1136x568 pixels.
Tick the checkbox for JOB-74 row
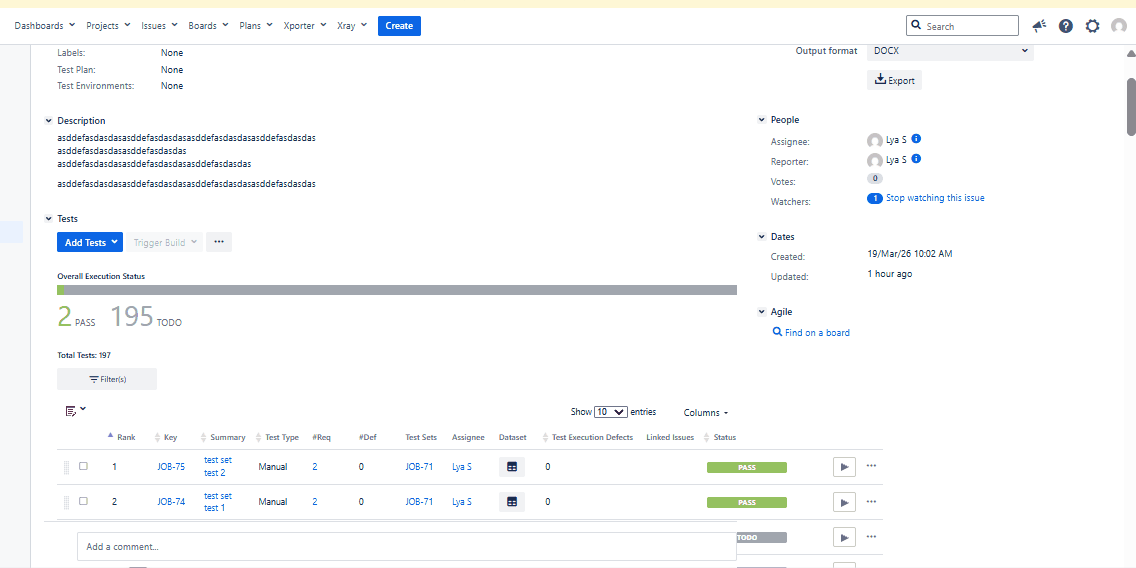(x=83, y=501)
